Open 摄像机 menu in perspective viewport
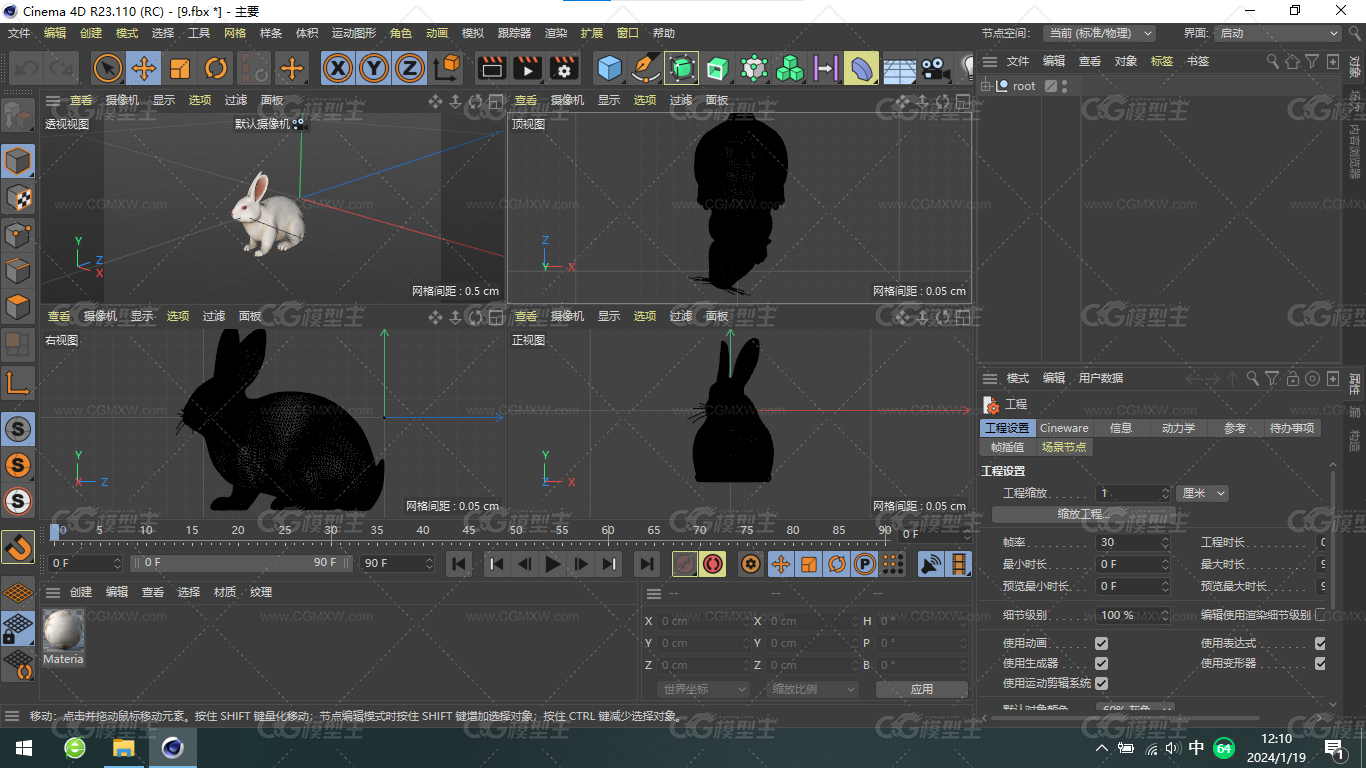The height and width of the screenshot is (768, 1366). (x=122, y=100)
